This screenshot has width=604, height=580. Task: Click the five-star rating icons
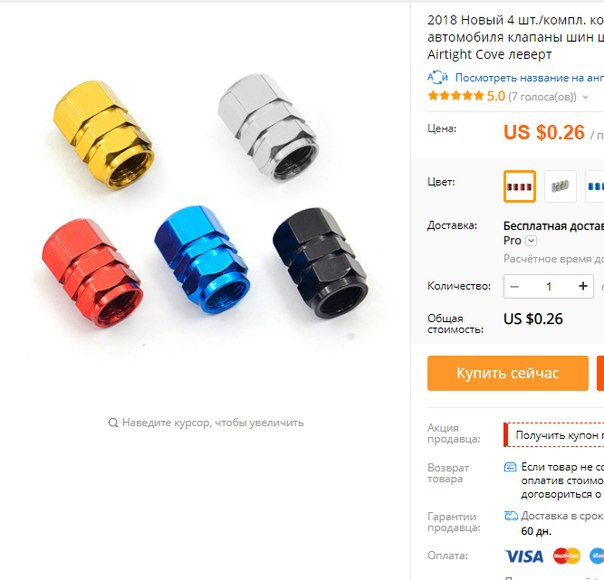[455, 96]
